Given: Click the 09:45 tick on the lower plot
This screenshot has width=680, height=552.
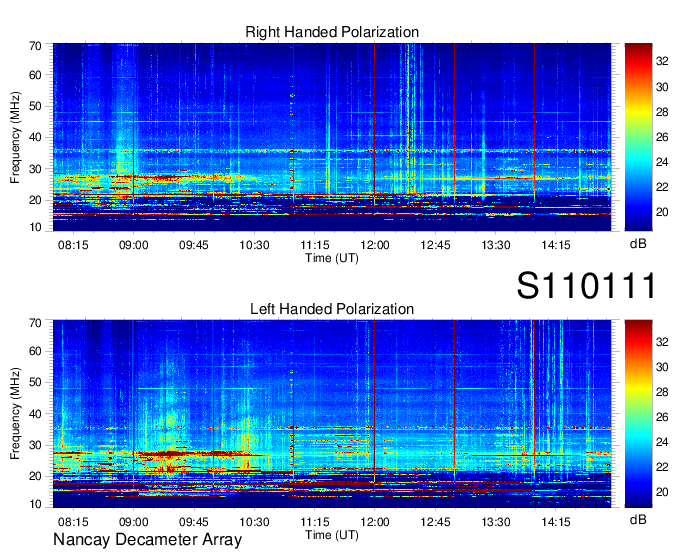Looking at the screenshot, I should [x=194, y=522].
